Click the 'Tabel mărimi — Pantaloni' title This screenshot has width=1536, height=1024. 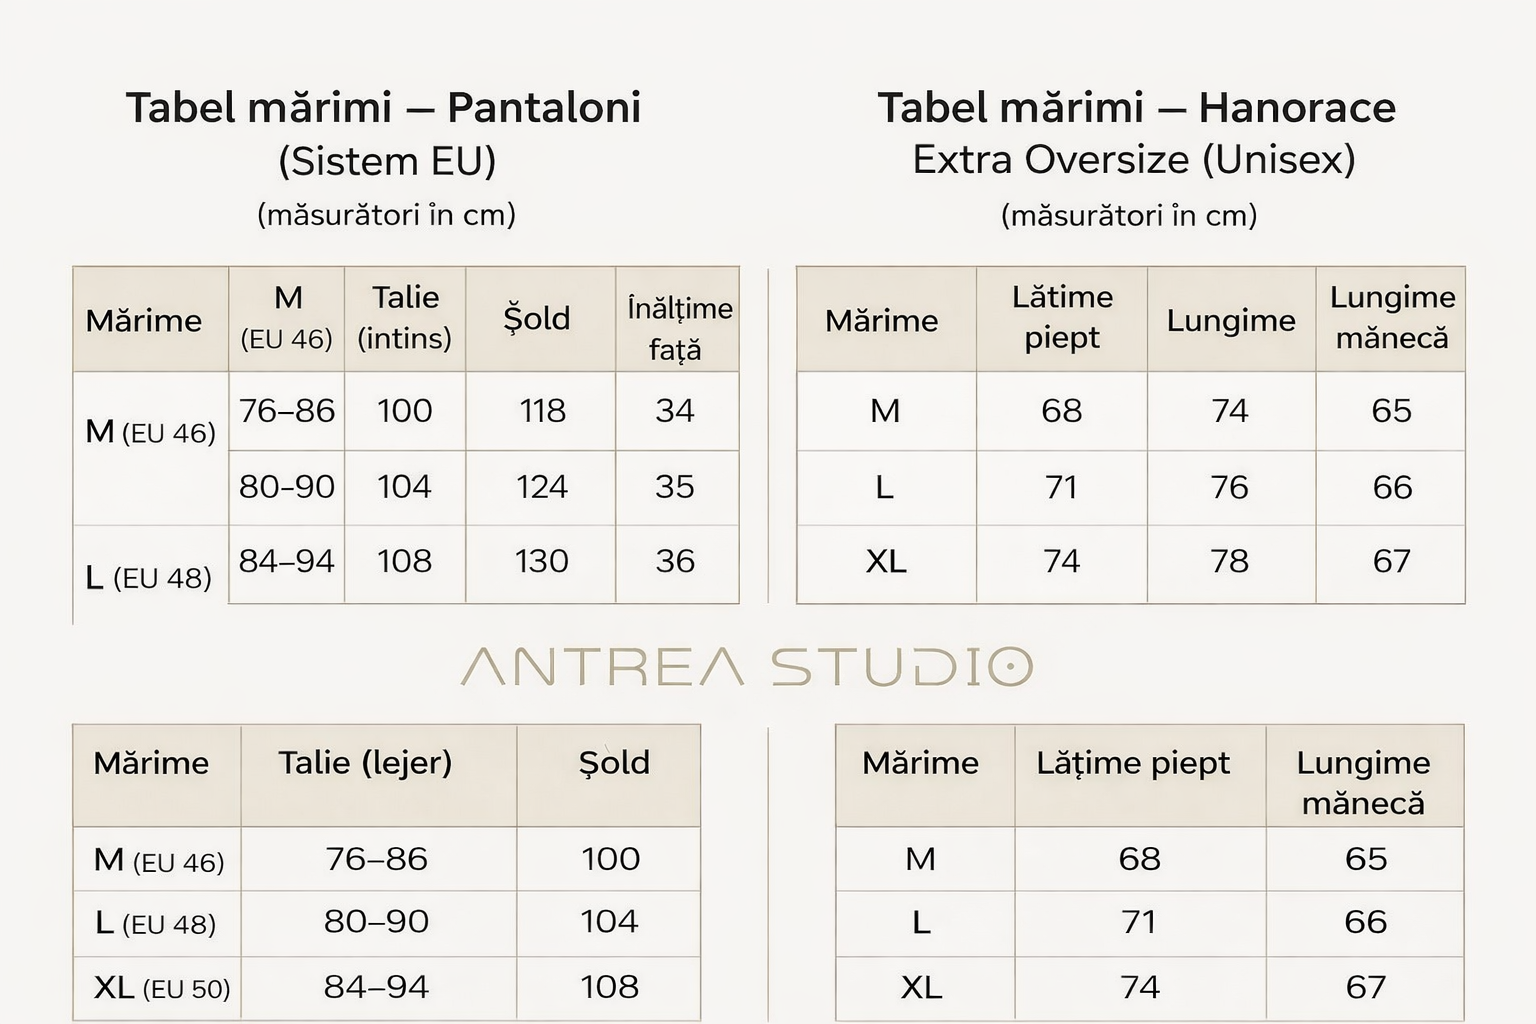[x=383, y=108]
